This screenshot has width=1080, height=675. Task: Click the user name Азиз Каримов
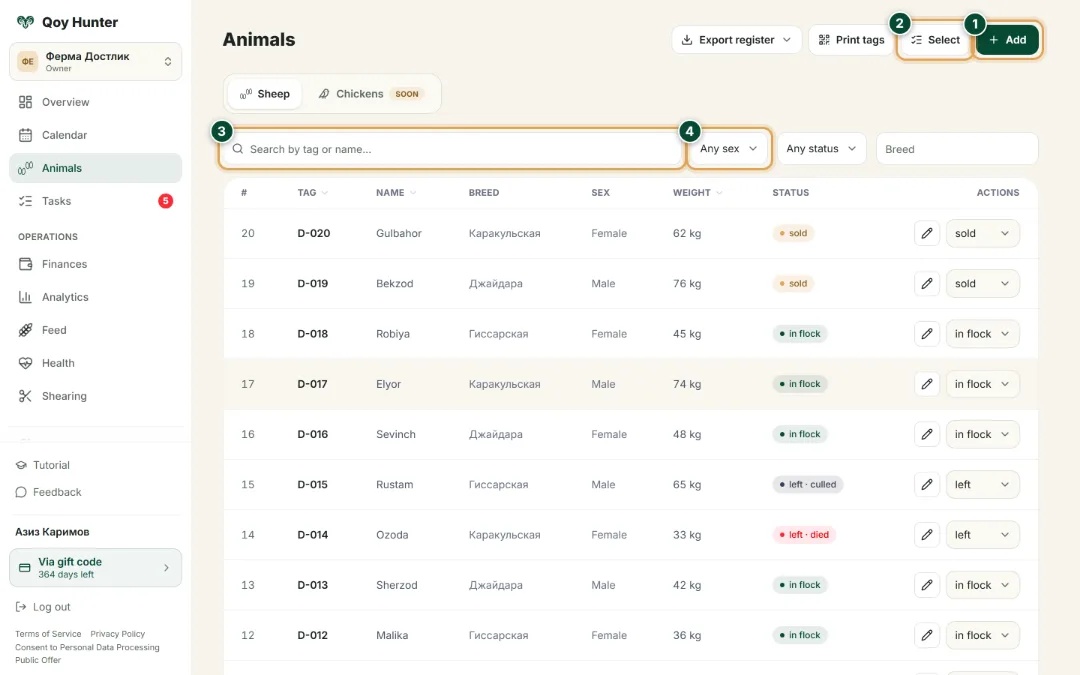pyautogui.click(x=52, y=532)
